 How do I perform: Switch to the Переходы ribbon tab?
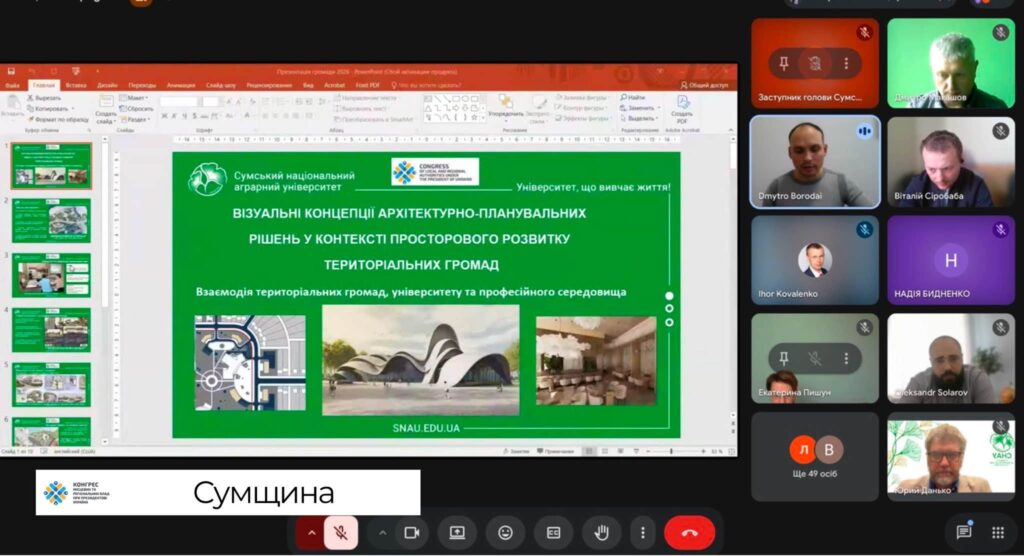(142, 86)
